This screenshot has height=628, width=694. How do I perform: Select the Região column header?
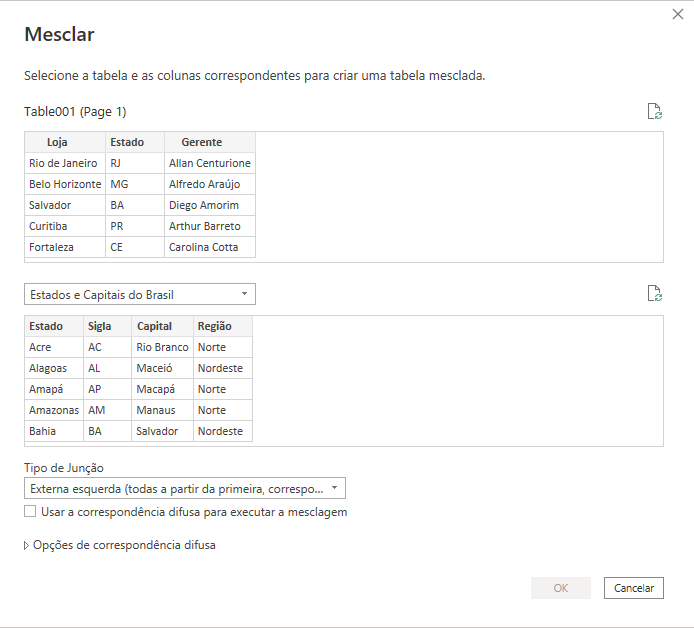tap(223, 326)
